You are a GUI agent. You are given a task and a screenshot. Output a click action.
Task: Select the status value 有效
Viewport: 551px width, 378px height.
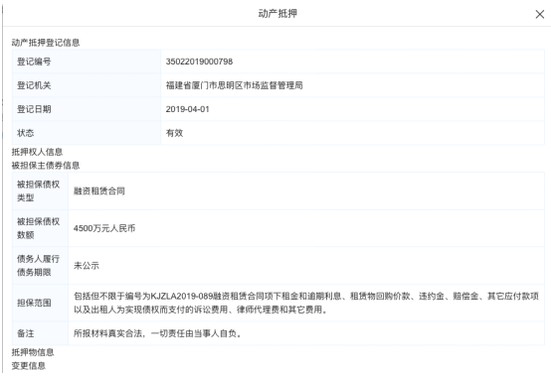pos(174,133)
